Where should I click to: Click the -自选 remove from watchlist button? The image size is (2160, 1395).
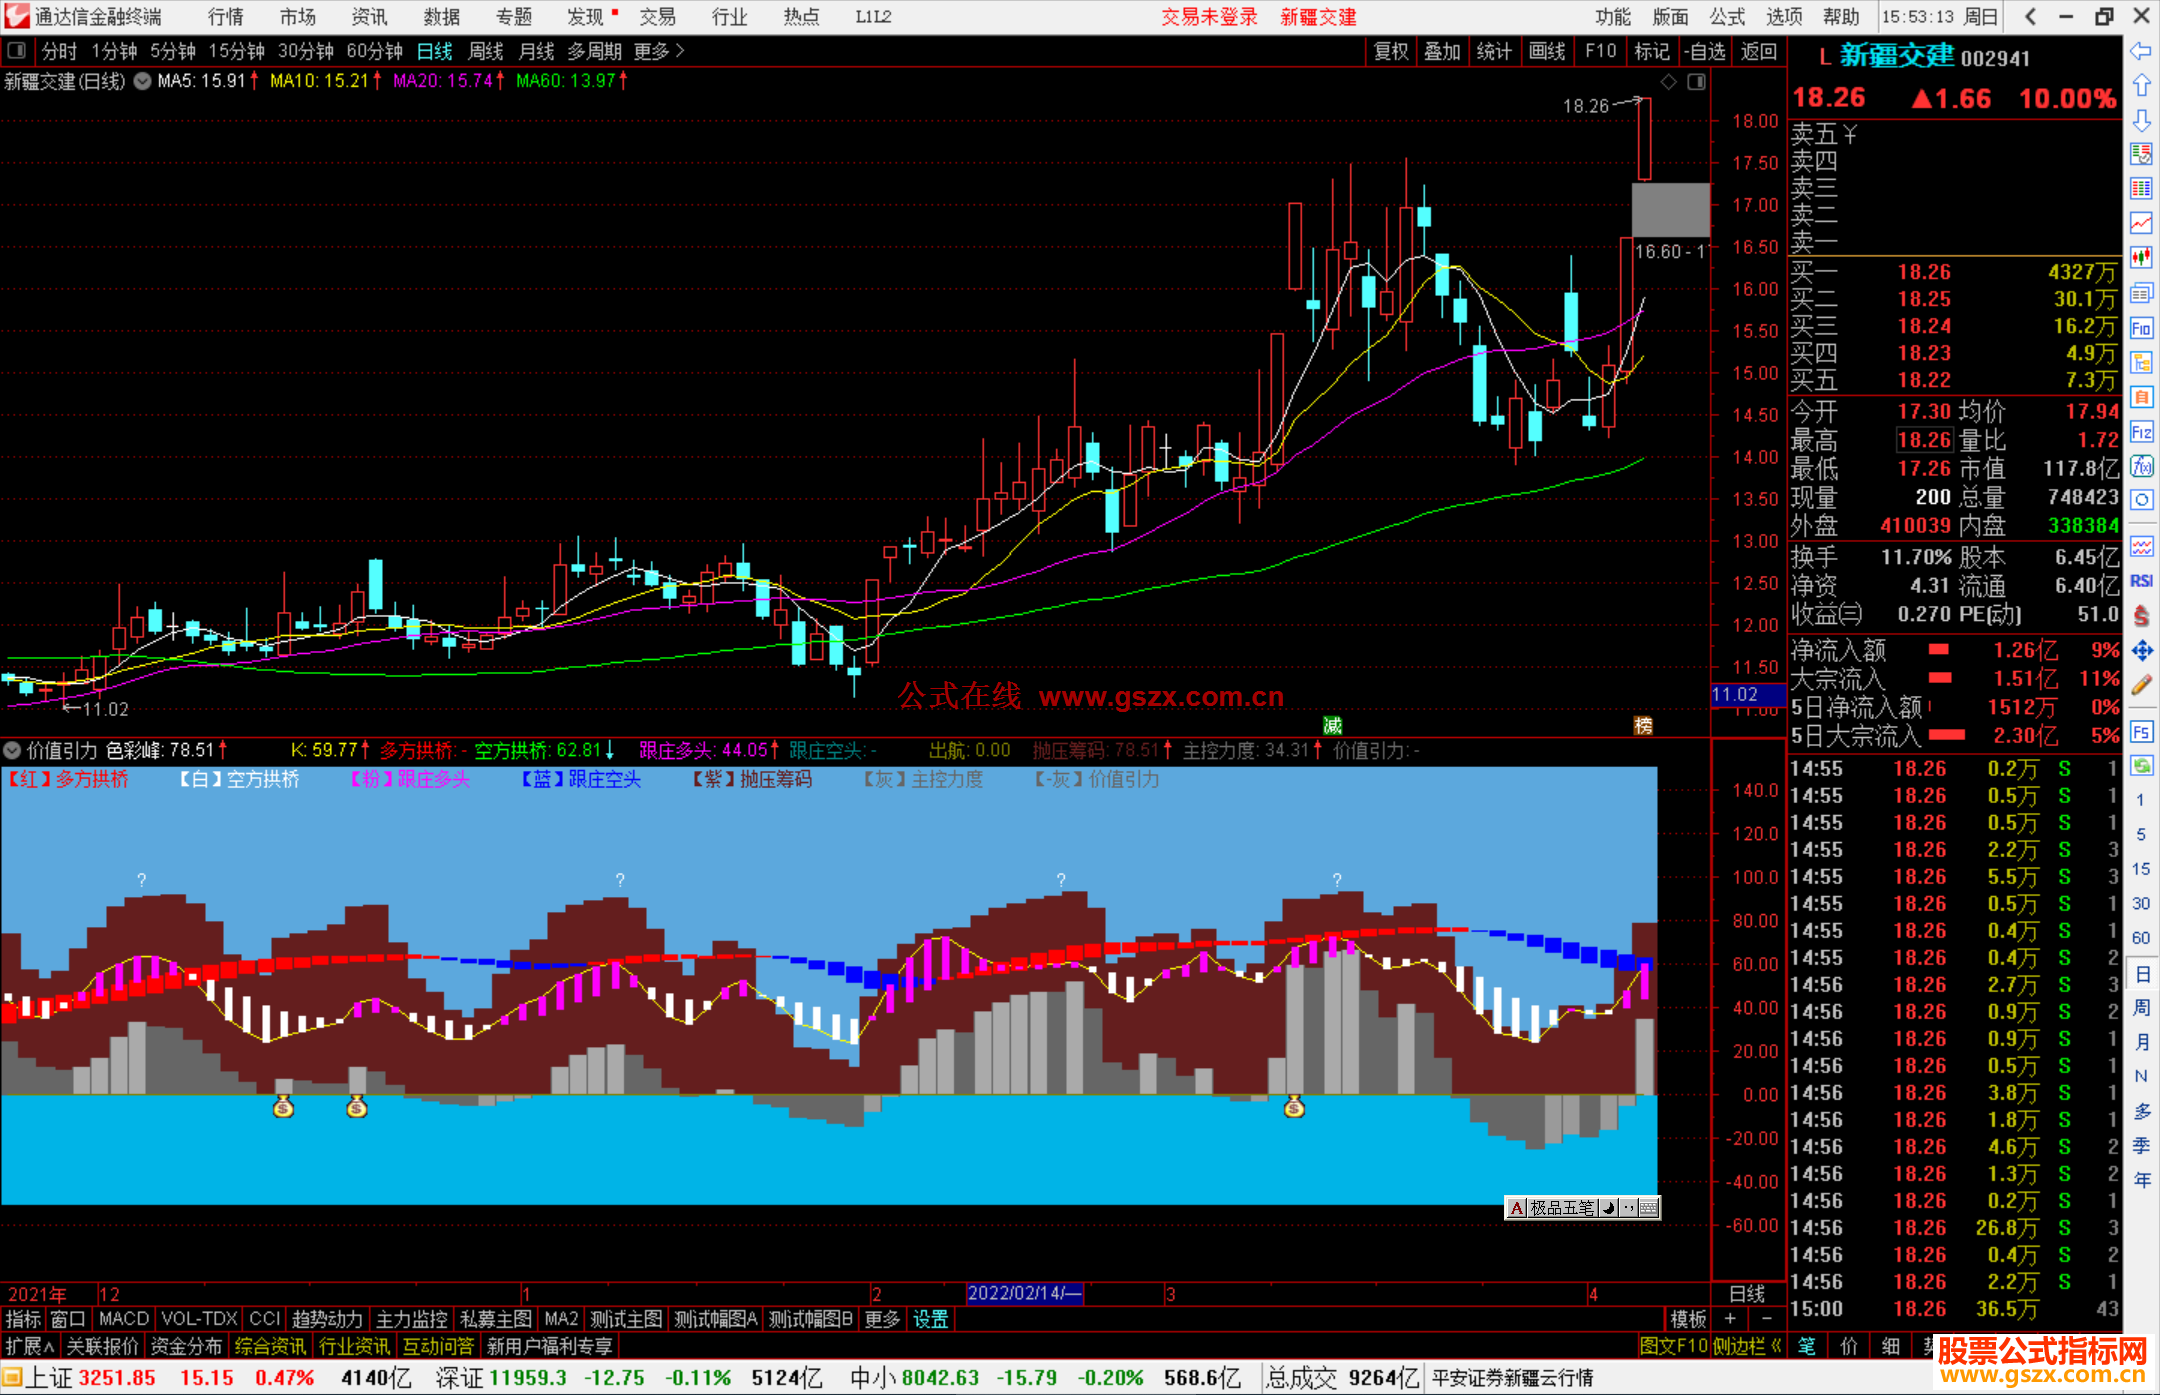pyautogui.click(x=1705, y=51)
